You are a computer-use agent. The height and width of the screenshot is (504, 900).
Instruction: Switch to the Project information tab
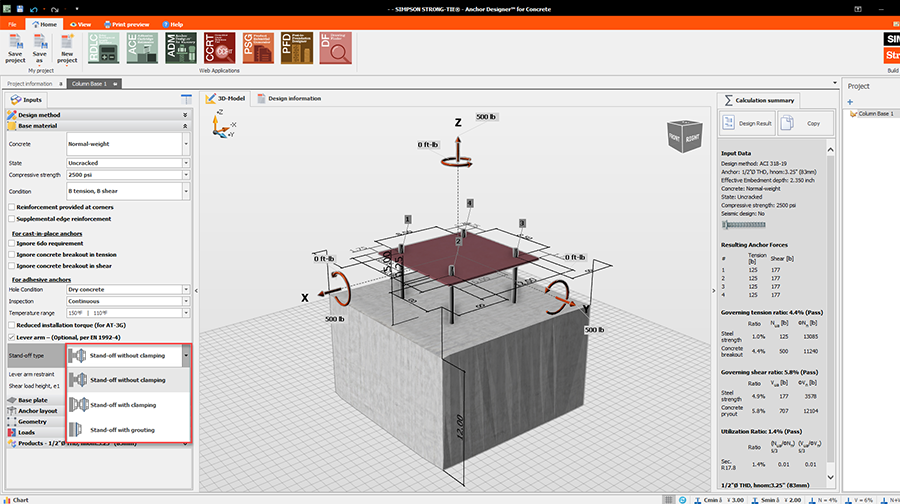33,84
